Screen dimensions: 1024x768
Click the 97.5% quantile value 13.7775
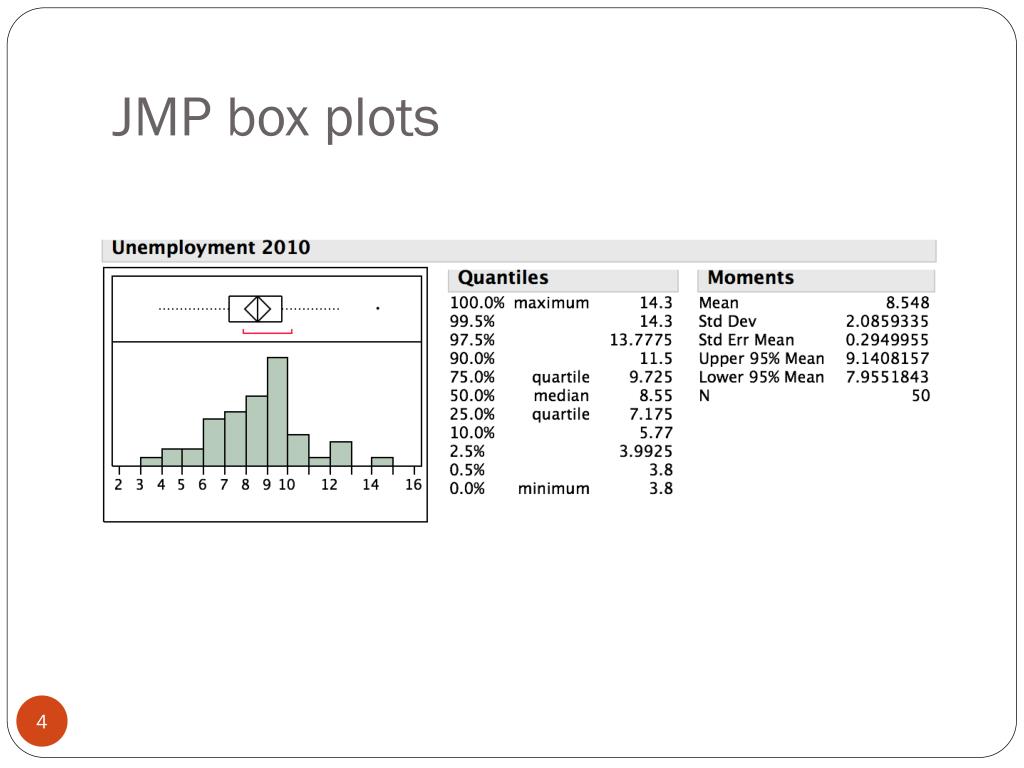(641, 340)
